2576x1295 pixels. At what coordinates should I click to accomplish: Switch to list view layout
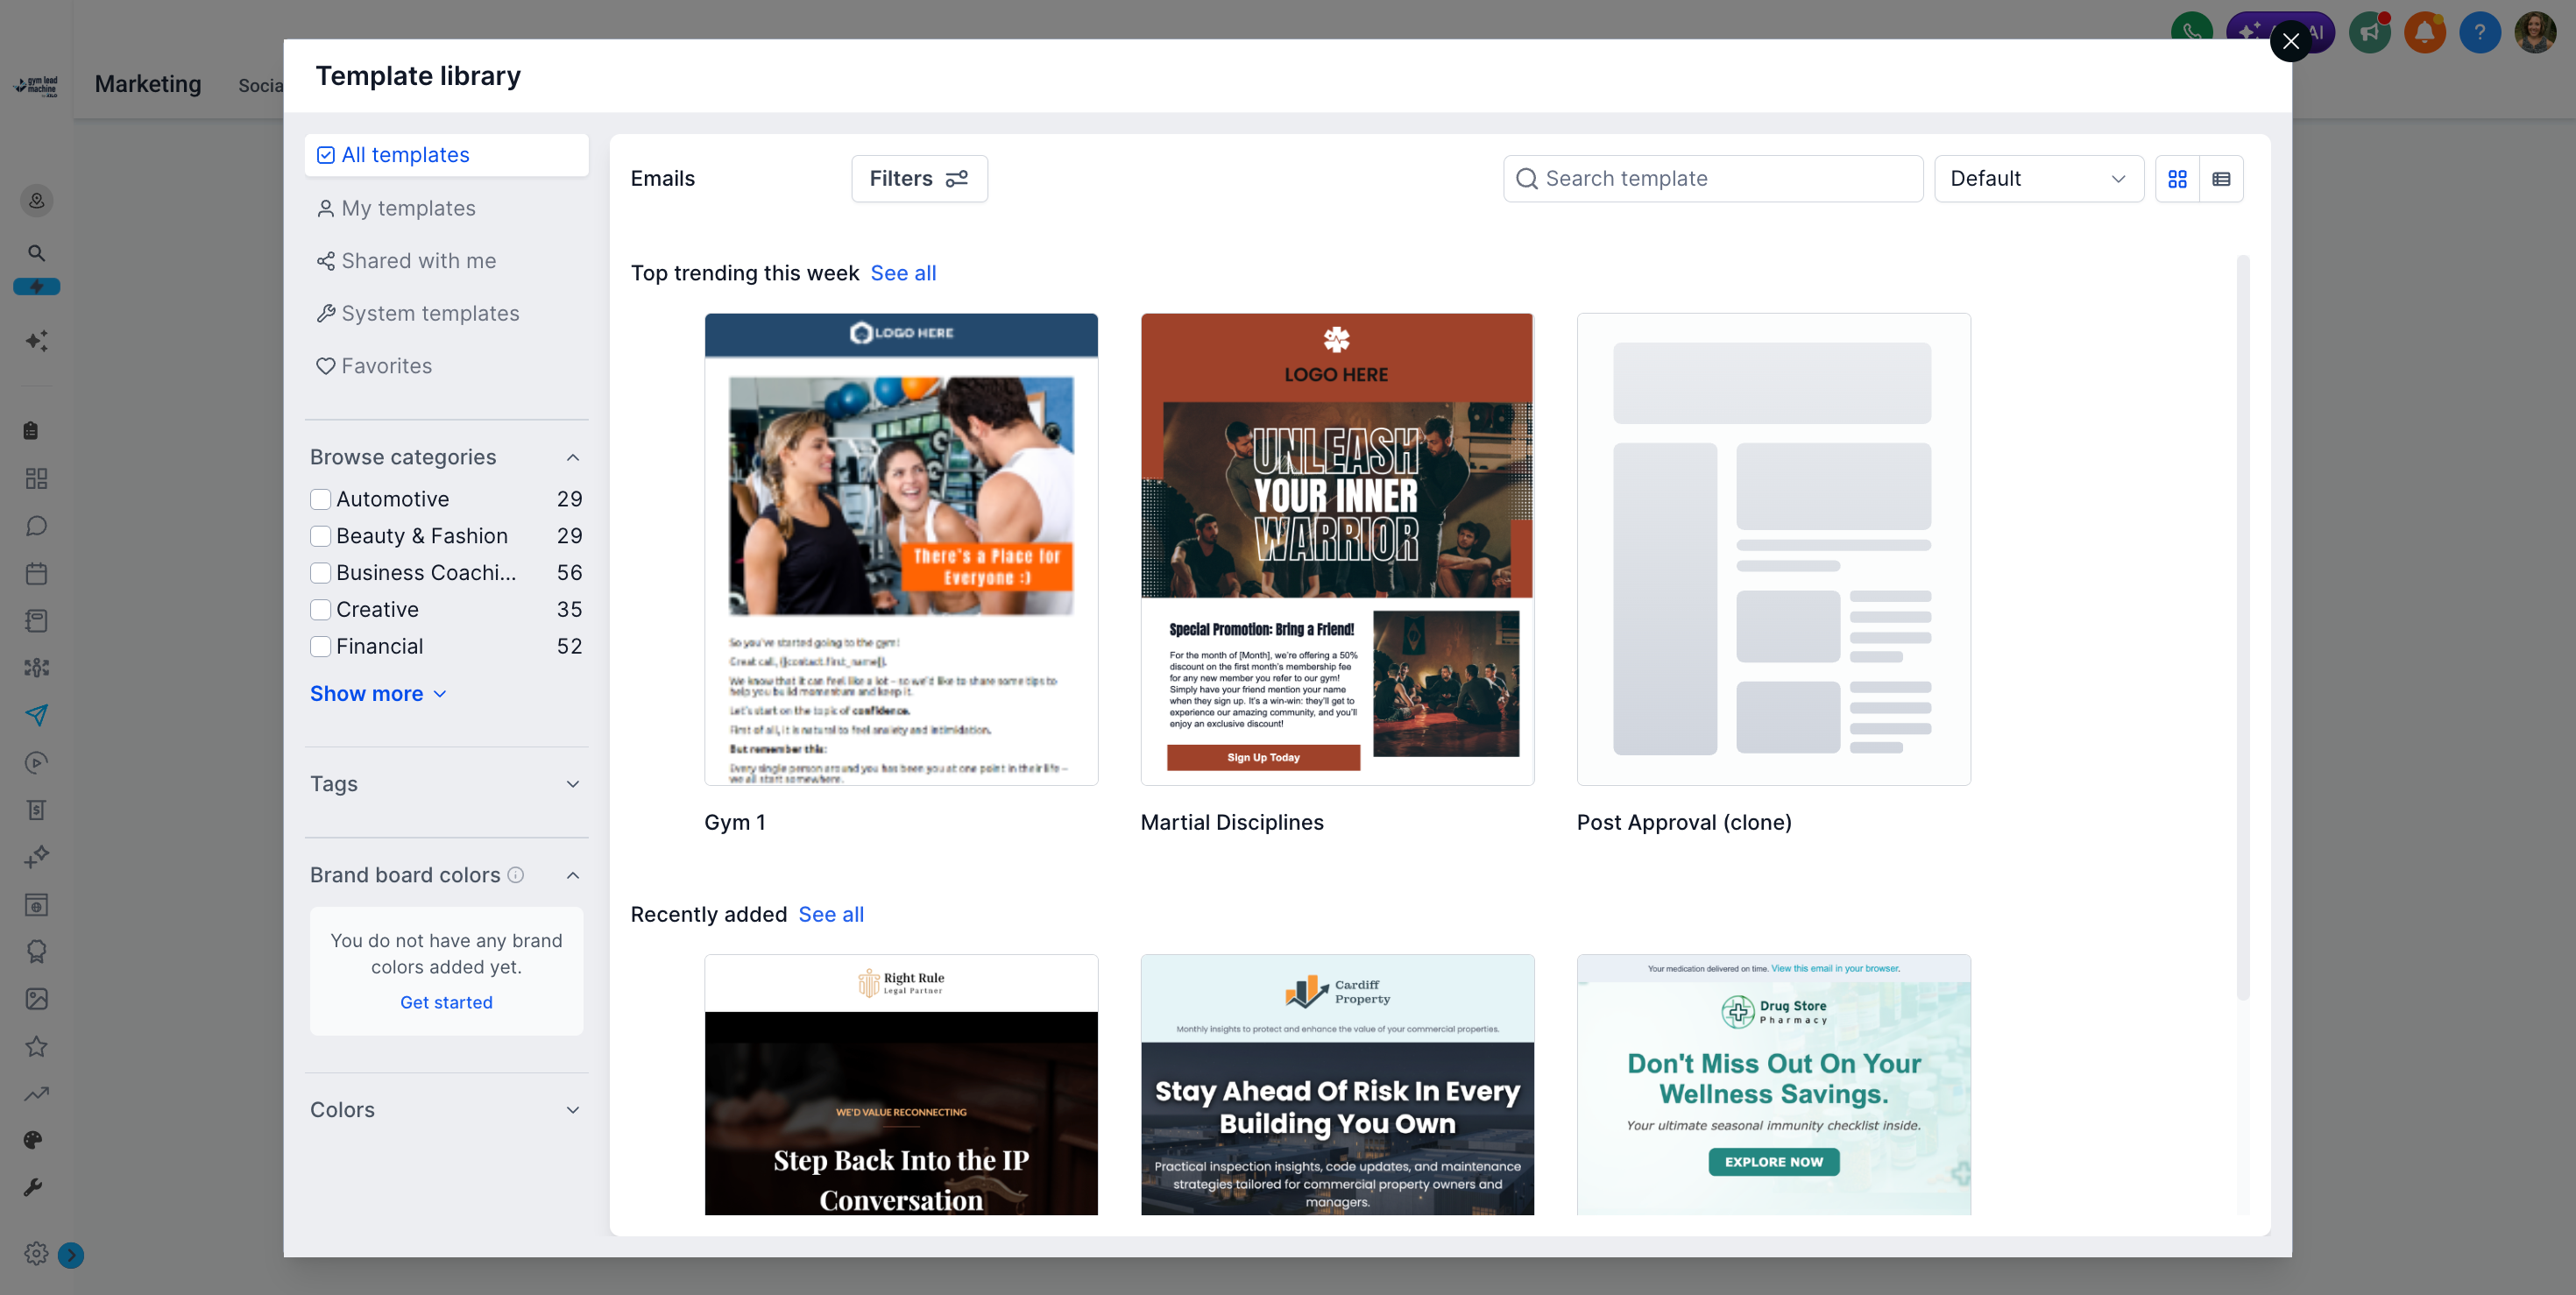point(2221,179)
